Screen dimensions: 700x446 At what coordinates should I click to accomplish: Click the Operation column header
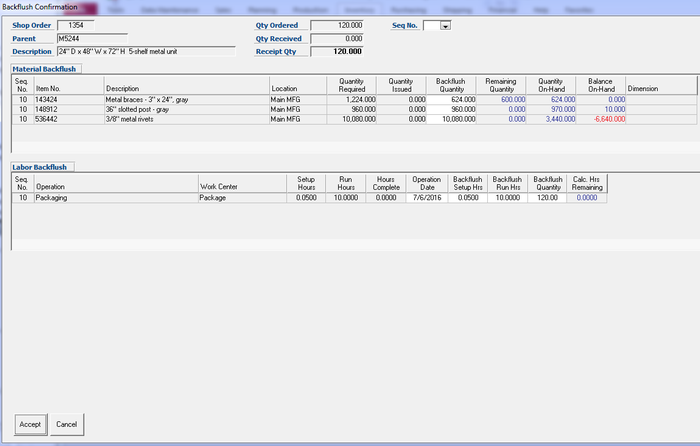[x=116, y=183]
